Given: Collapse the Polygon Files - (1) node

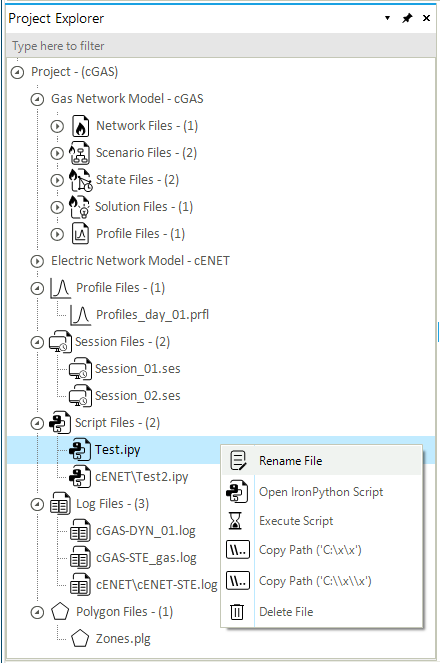Looking at the screenshot, I should [x=37, y=612].
